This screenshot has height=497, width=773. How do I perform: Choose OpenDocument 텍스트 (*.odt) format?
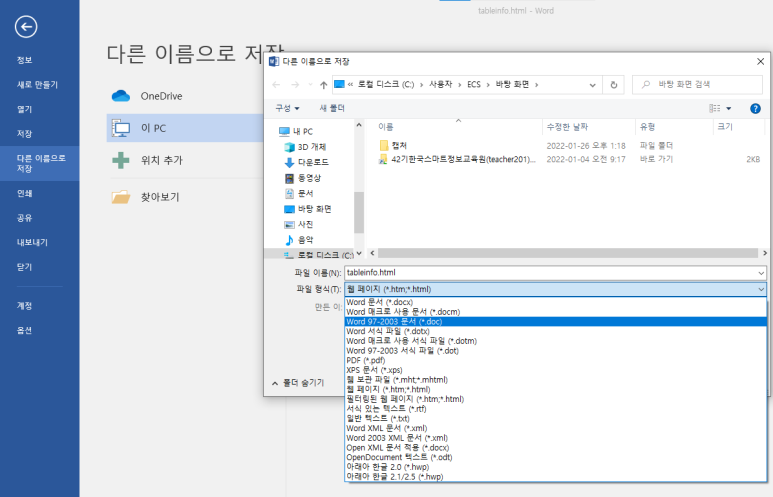pyautogui.click(x=556, y=458)
